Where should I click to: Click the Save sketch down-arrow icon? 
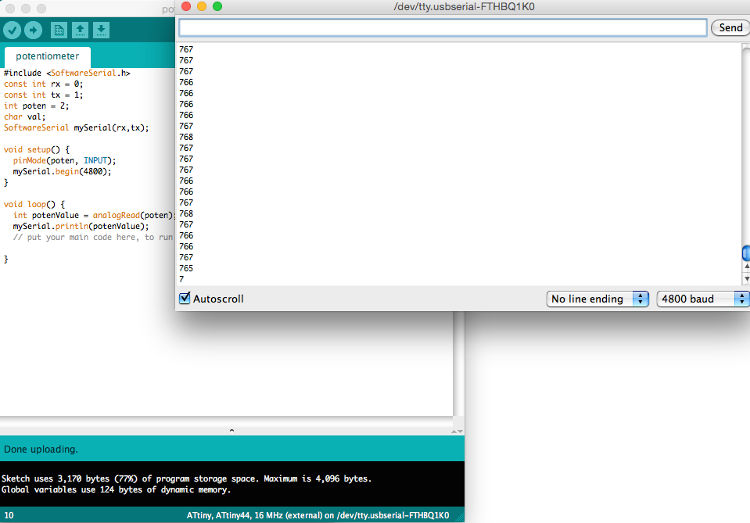101,30
